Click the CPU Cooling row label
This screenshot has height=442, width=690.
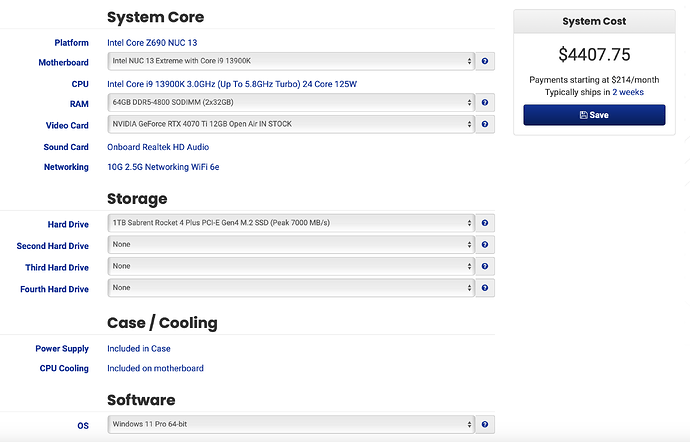click(64, 368)
